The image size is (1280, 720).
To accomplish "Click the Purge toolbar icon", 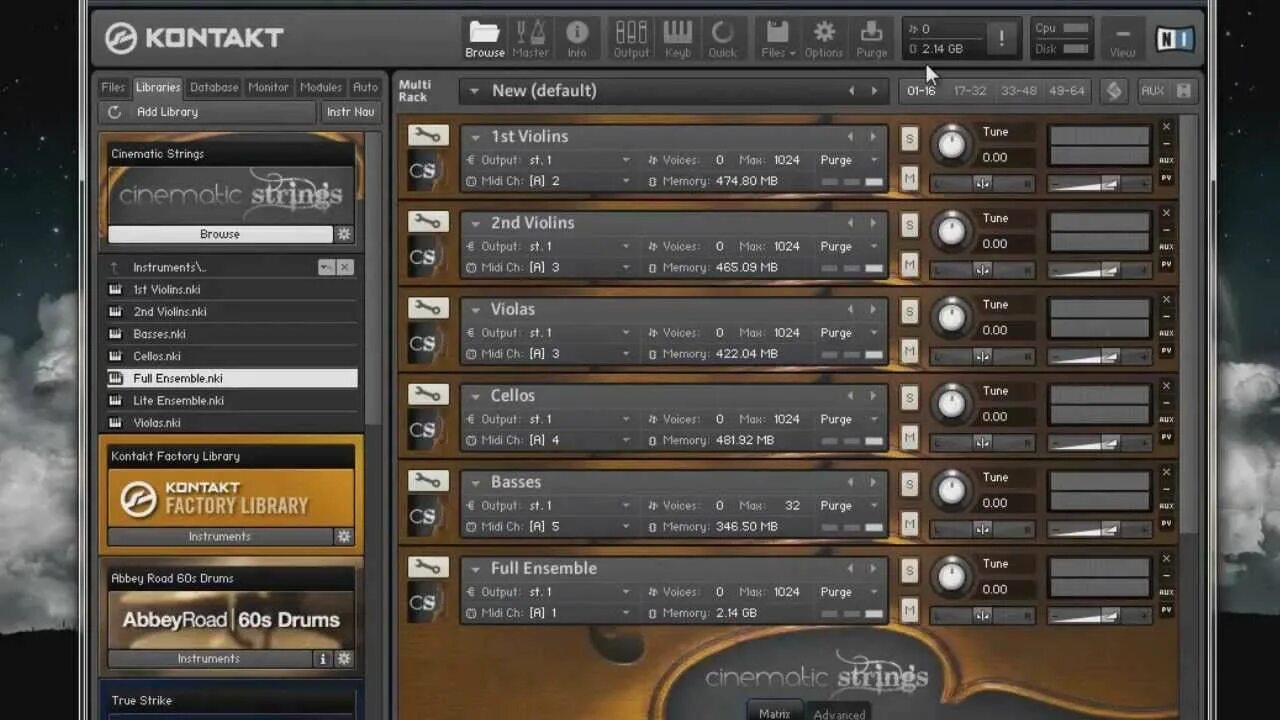I will tap(871, 39).
